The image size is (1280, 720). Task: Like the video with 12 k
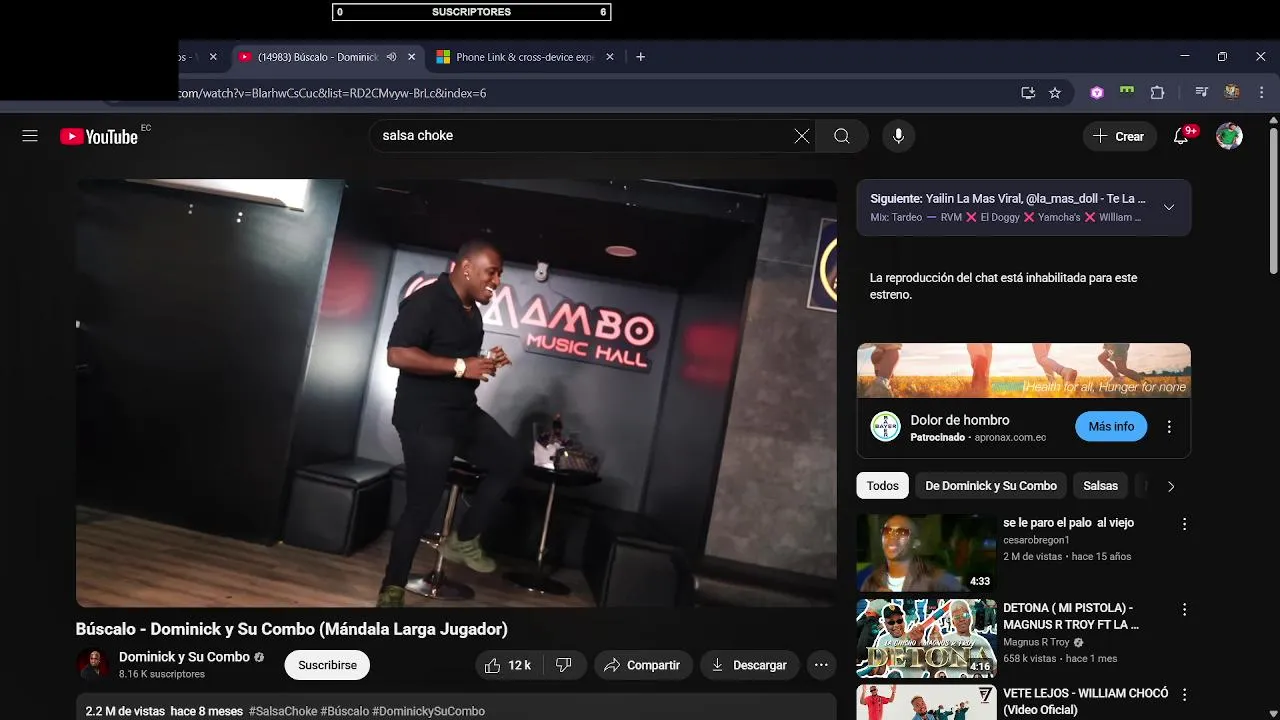tap(509, 665)
